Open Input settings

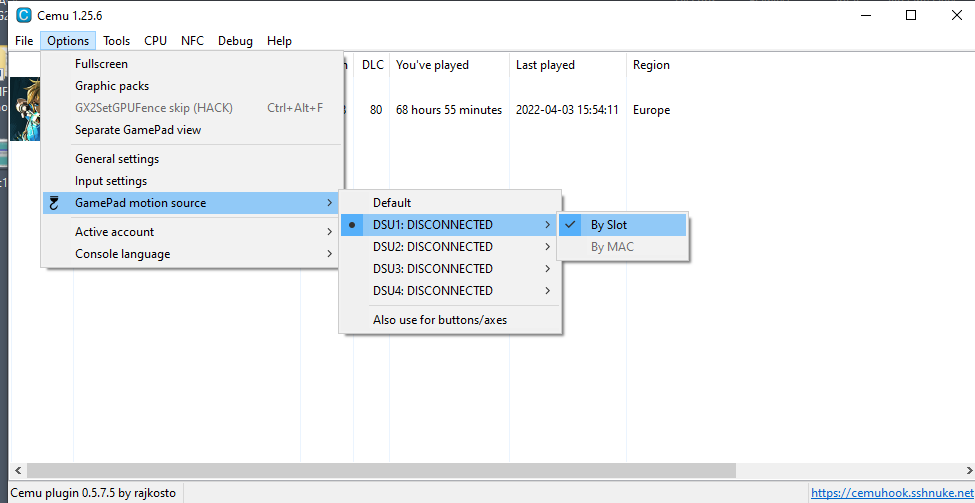(x=192, y=181)
